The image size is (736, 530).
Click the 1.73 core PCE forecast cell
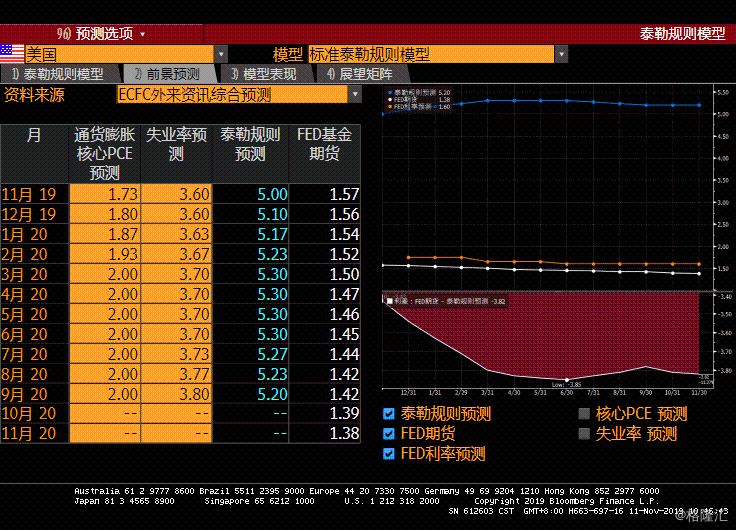click(104, 194)
